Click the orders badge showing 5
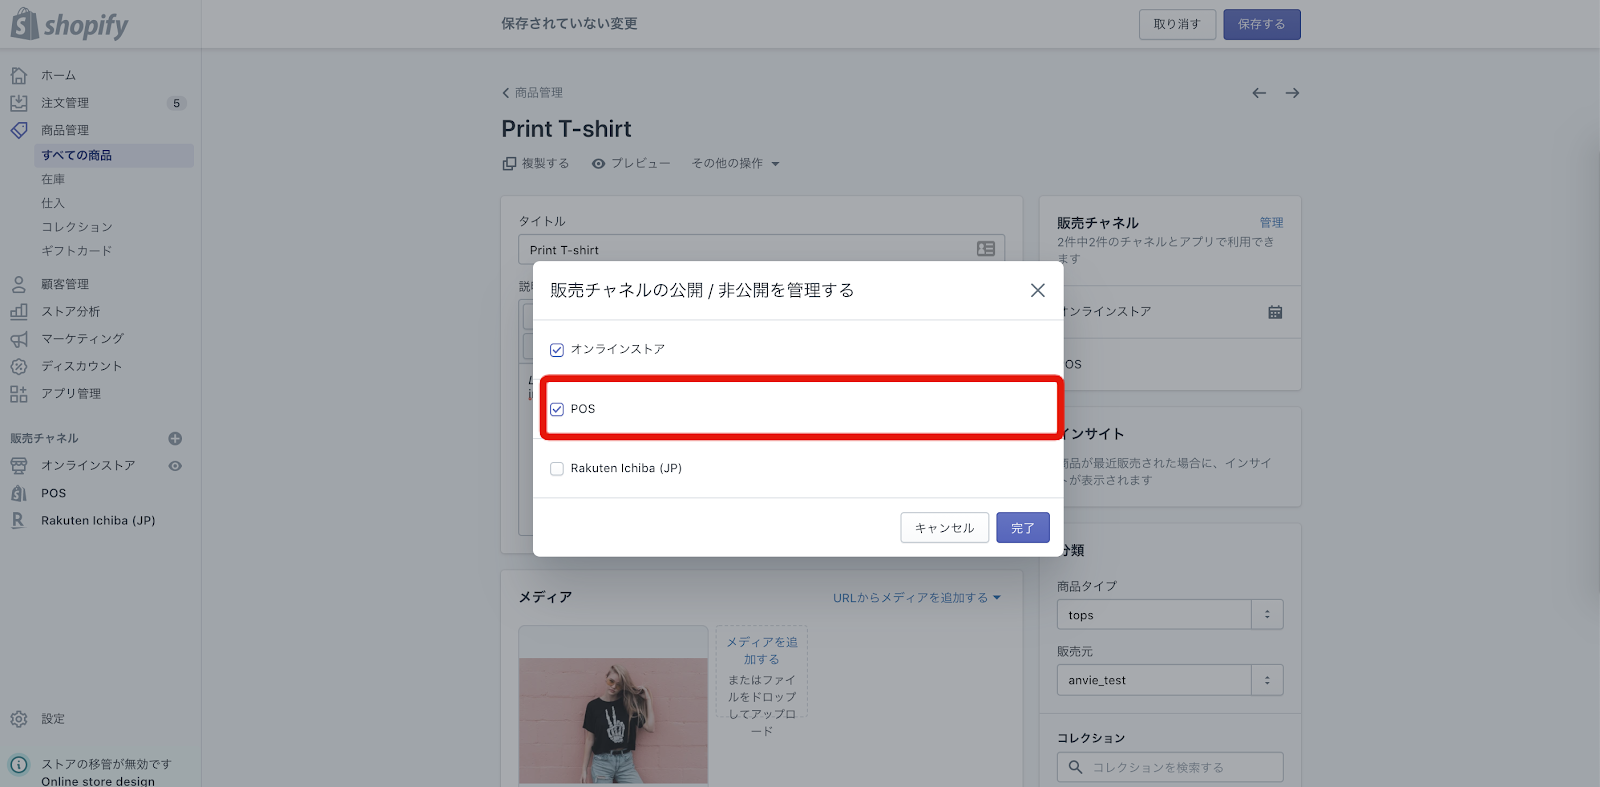1600x787 pixels. tap(176, 103)
